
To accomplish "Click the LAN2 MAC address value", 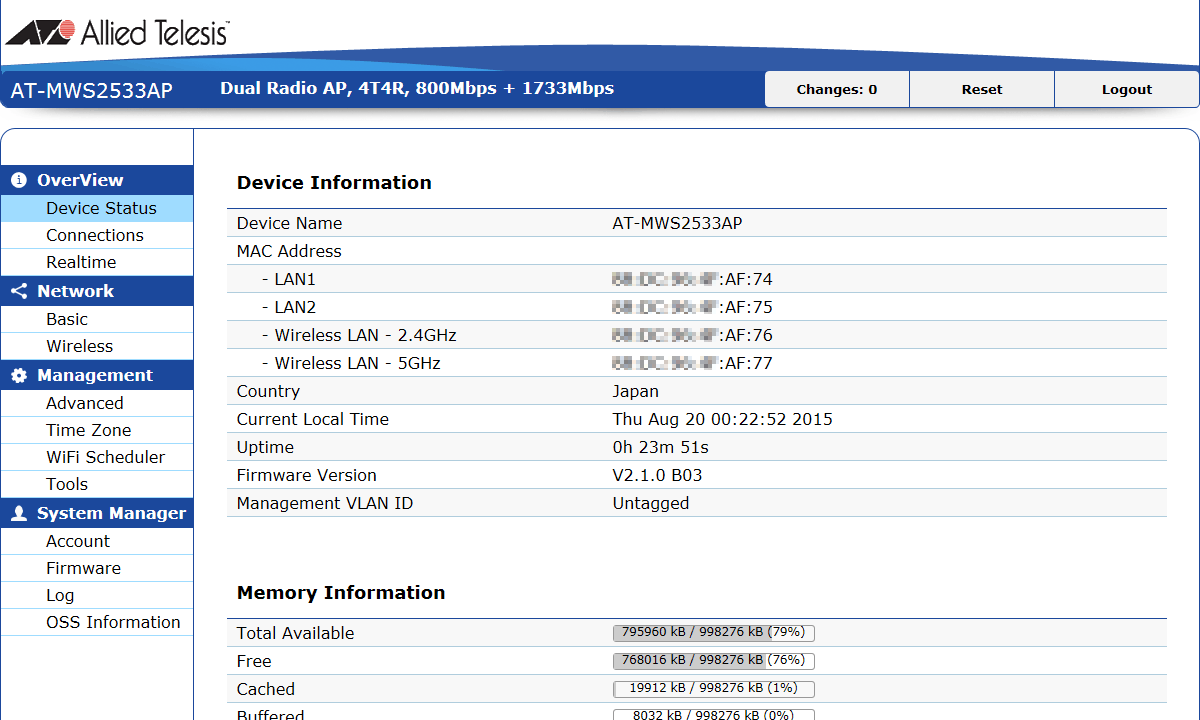I will click(692, 307).
